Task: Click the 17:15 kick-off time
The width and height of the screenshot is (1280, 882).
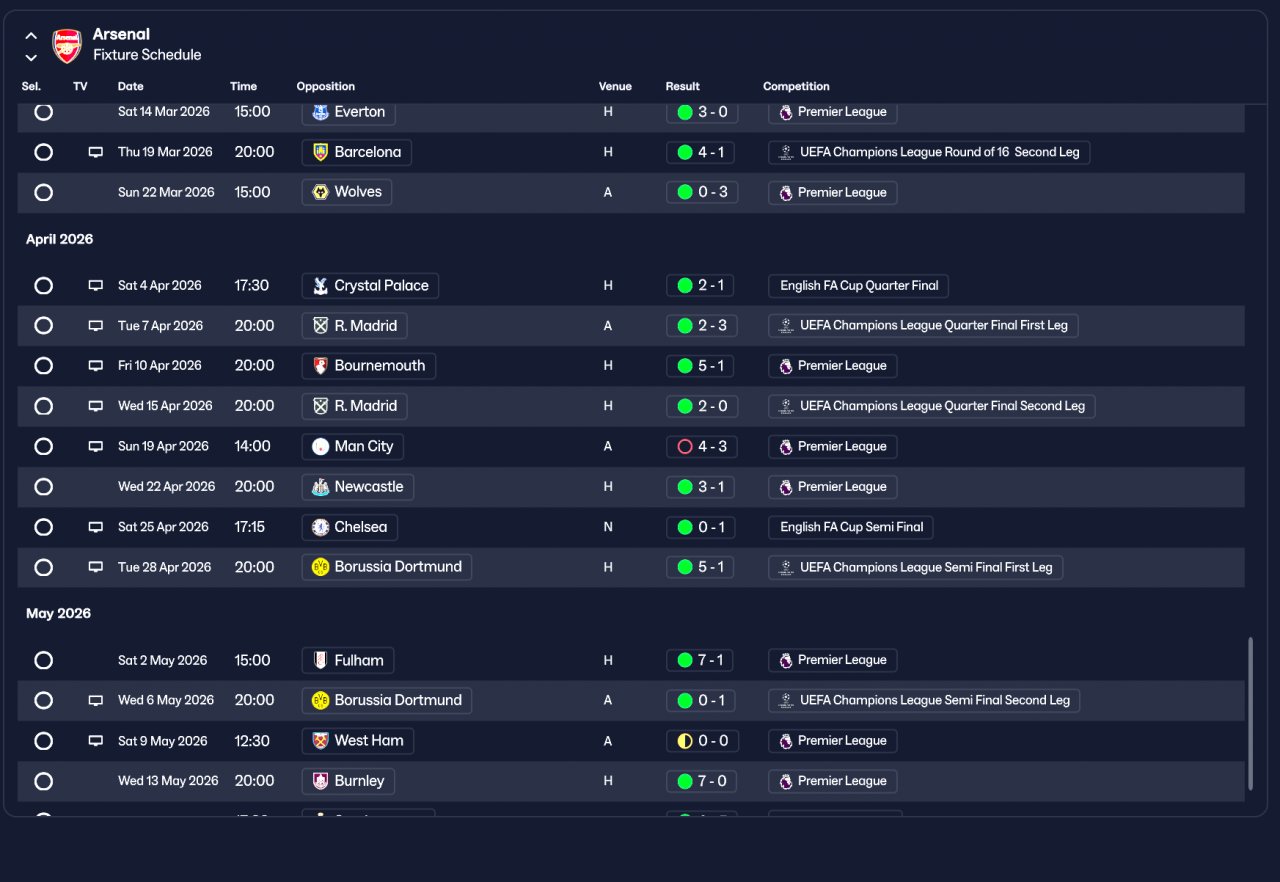Action: 250,527
